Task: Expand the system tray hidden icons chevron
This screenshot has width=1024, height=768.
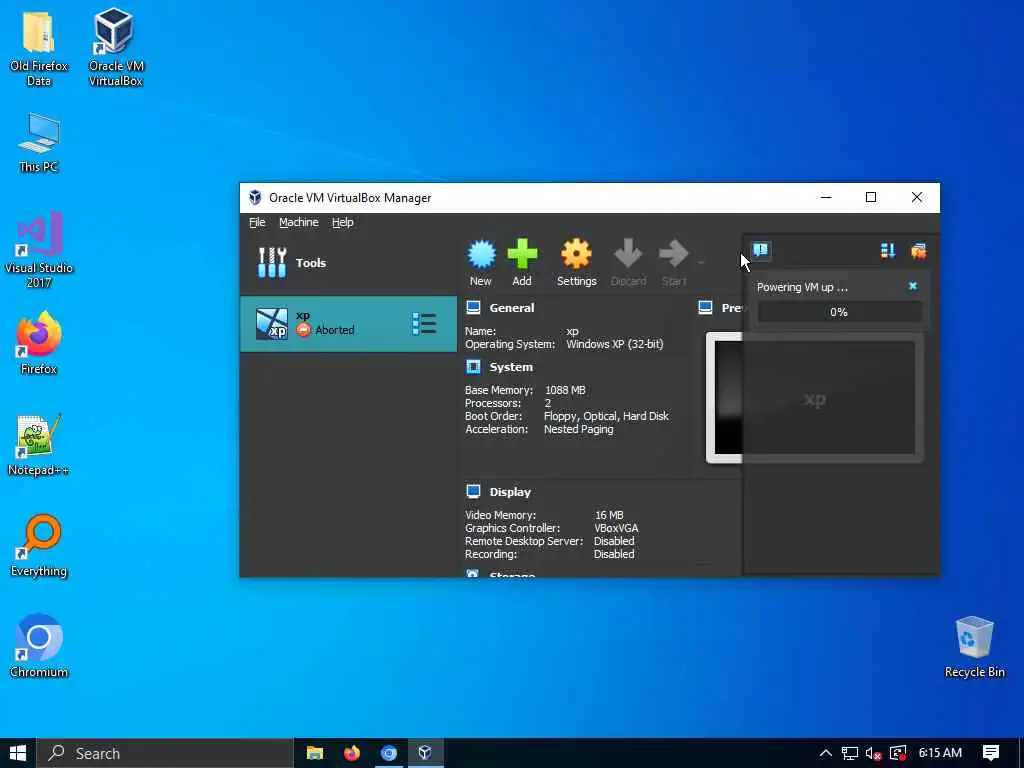Action: coord(825,753)
